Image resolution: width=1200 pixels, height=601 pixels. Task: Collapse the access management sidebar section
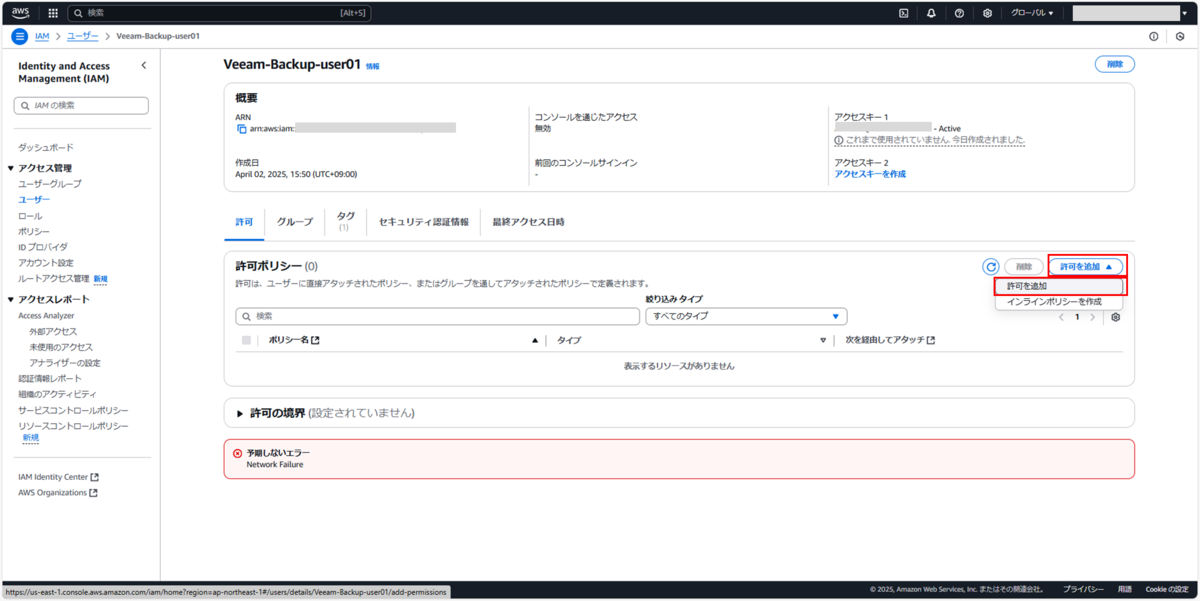pos(11,168)
